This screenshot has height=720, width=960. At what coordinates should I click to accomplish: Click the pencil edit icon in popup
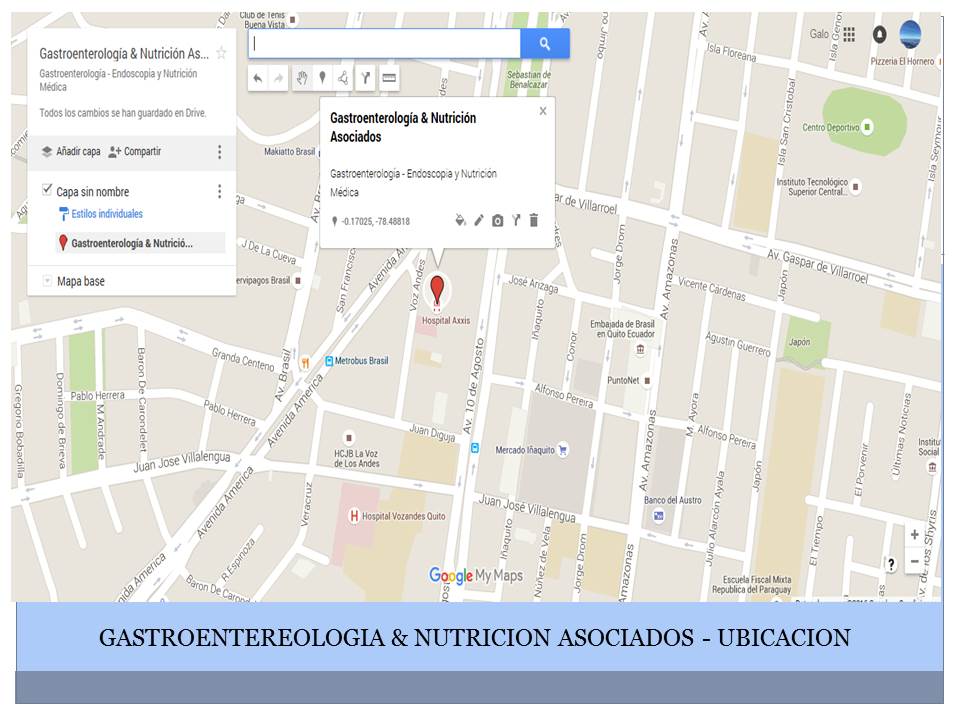479,220
